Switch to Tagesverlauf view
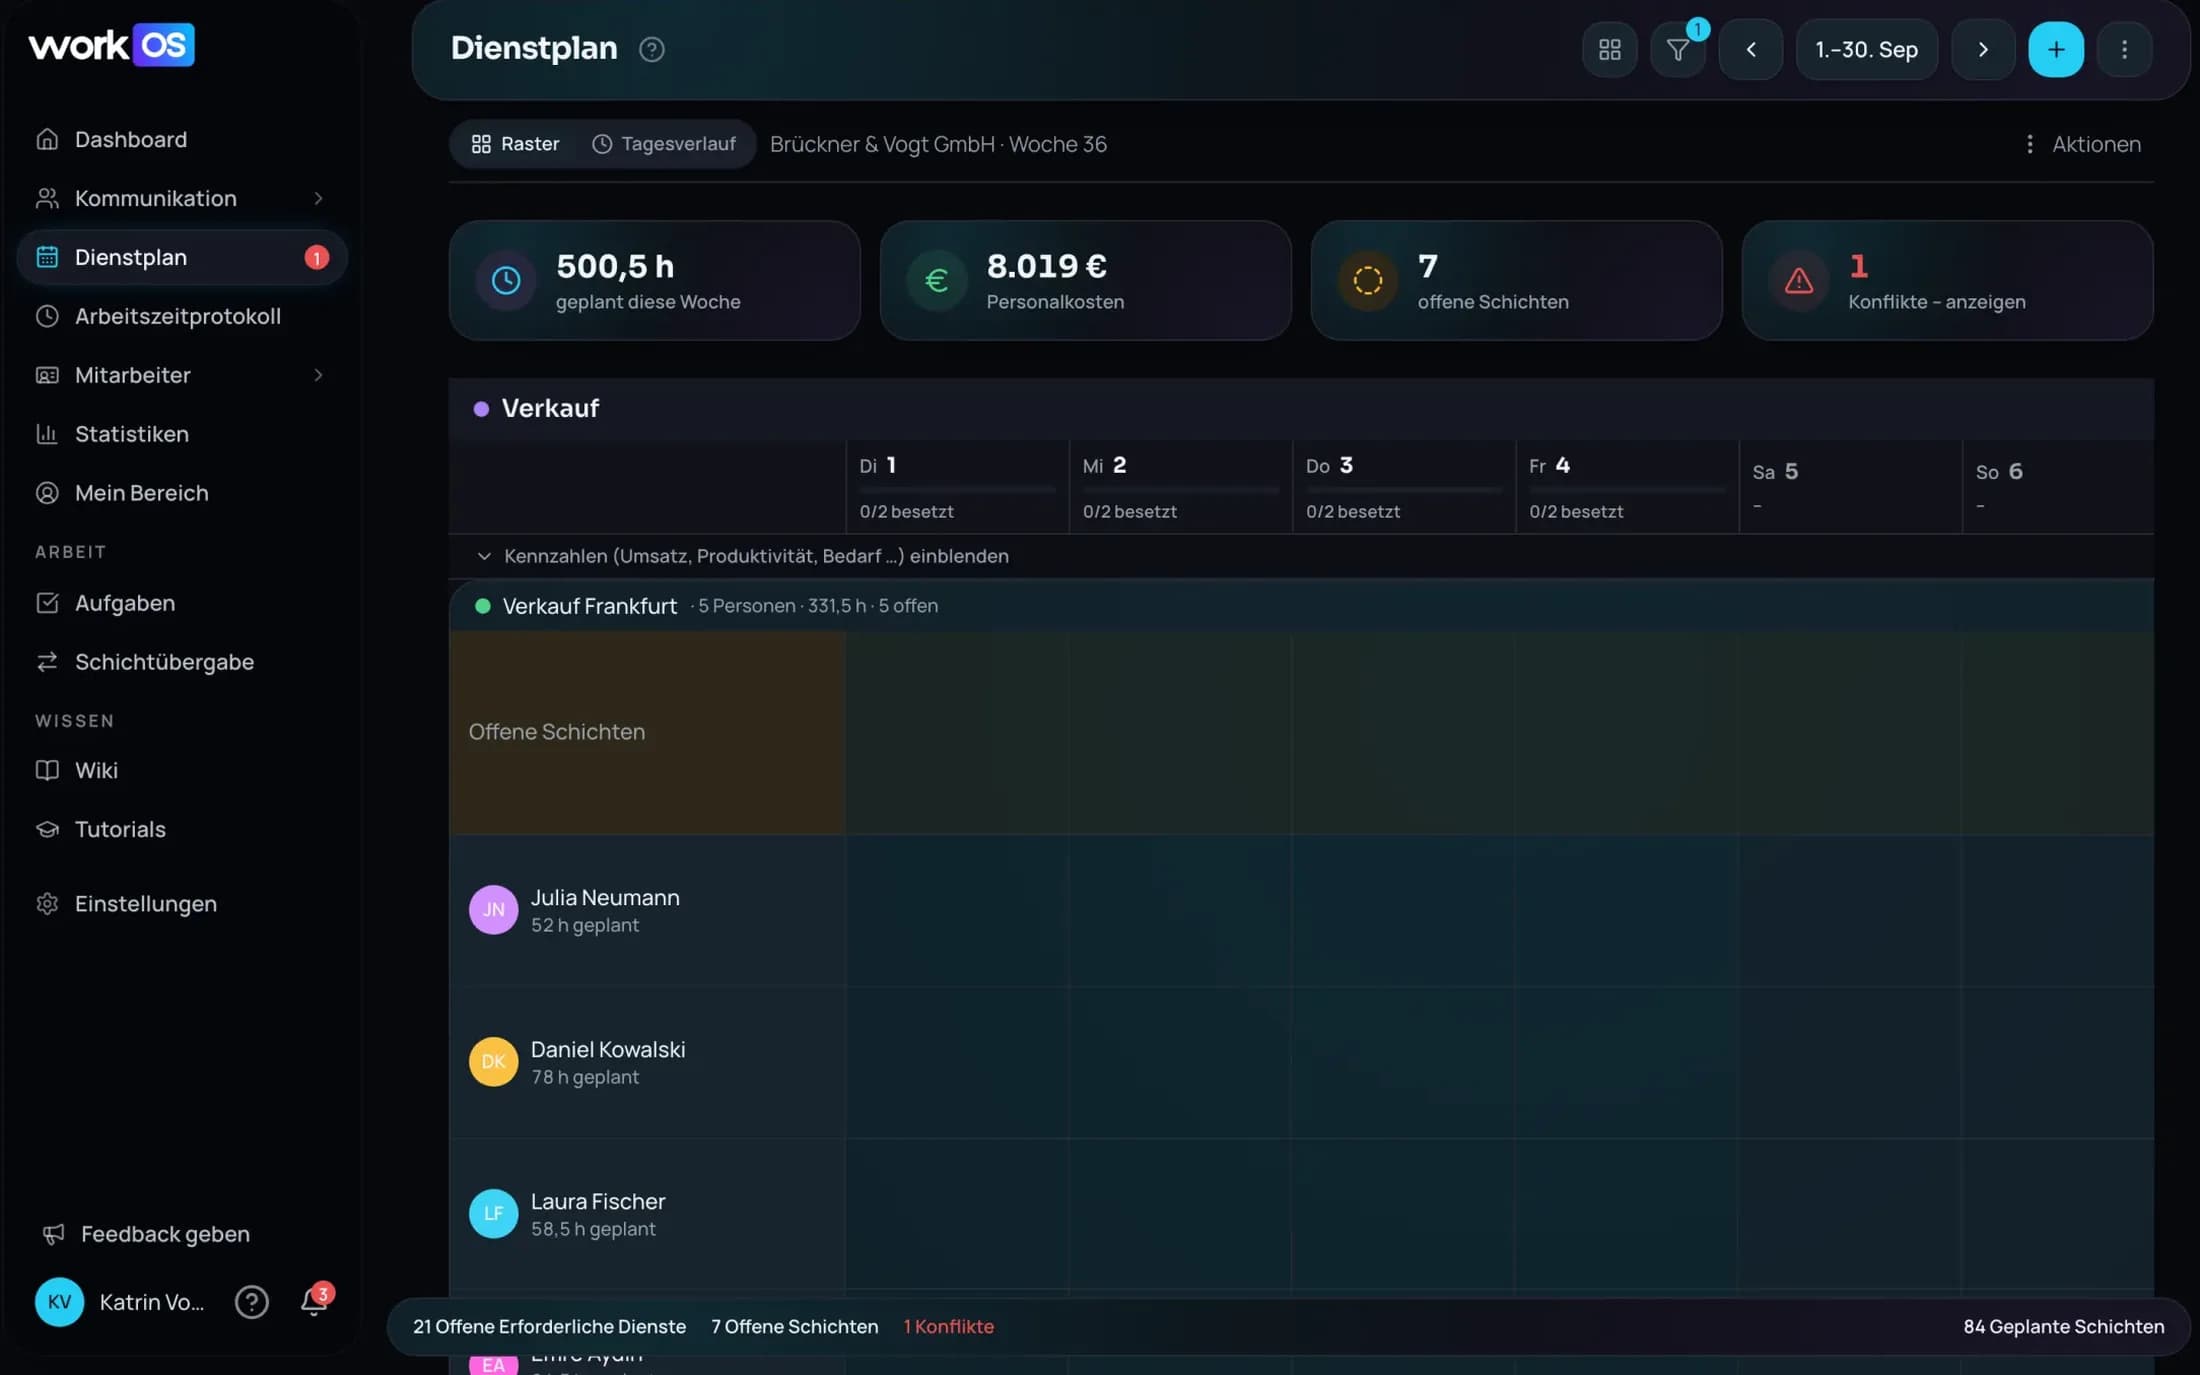Image resolution: width=2200 pixels, height=1375 pixels. coord(664,144)
